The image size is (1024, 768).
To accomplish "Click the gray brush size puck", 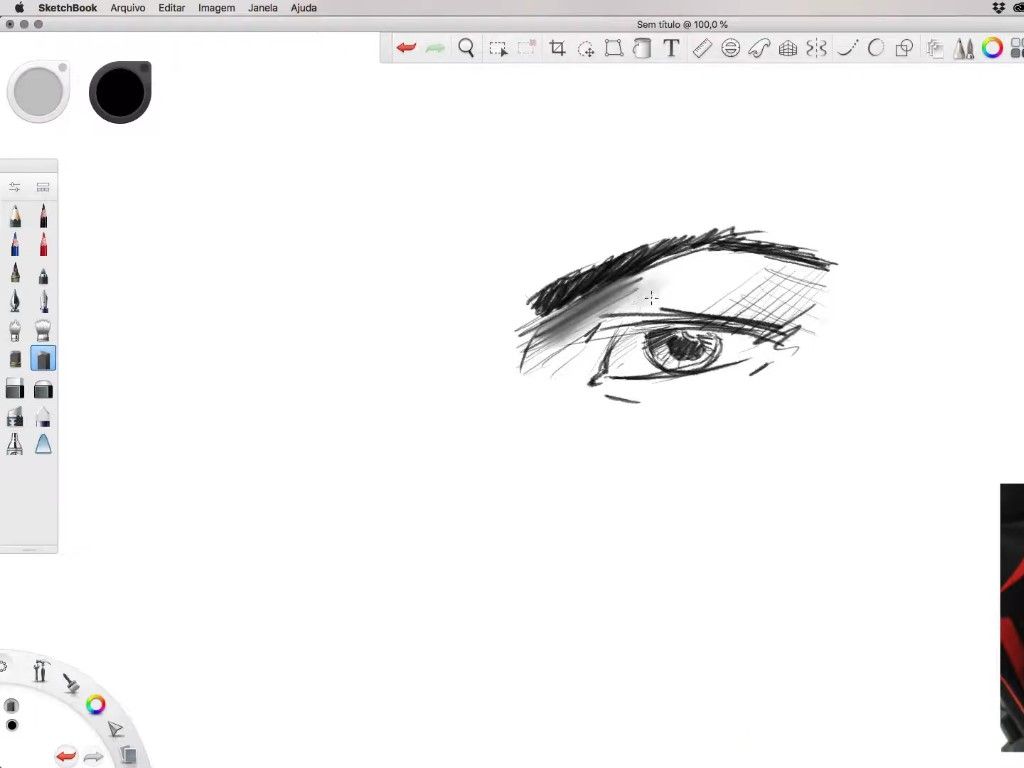I will (x=39, y=93).
